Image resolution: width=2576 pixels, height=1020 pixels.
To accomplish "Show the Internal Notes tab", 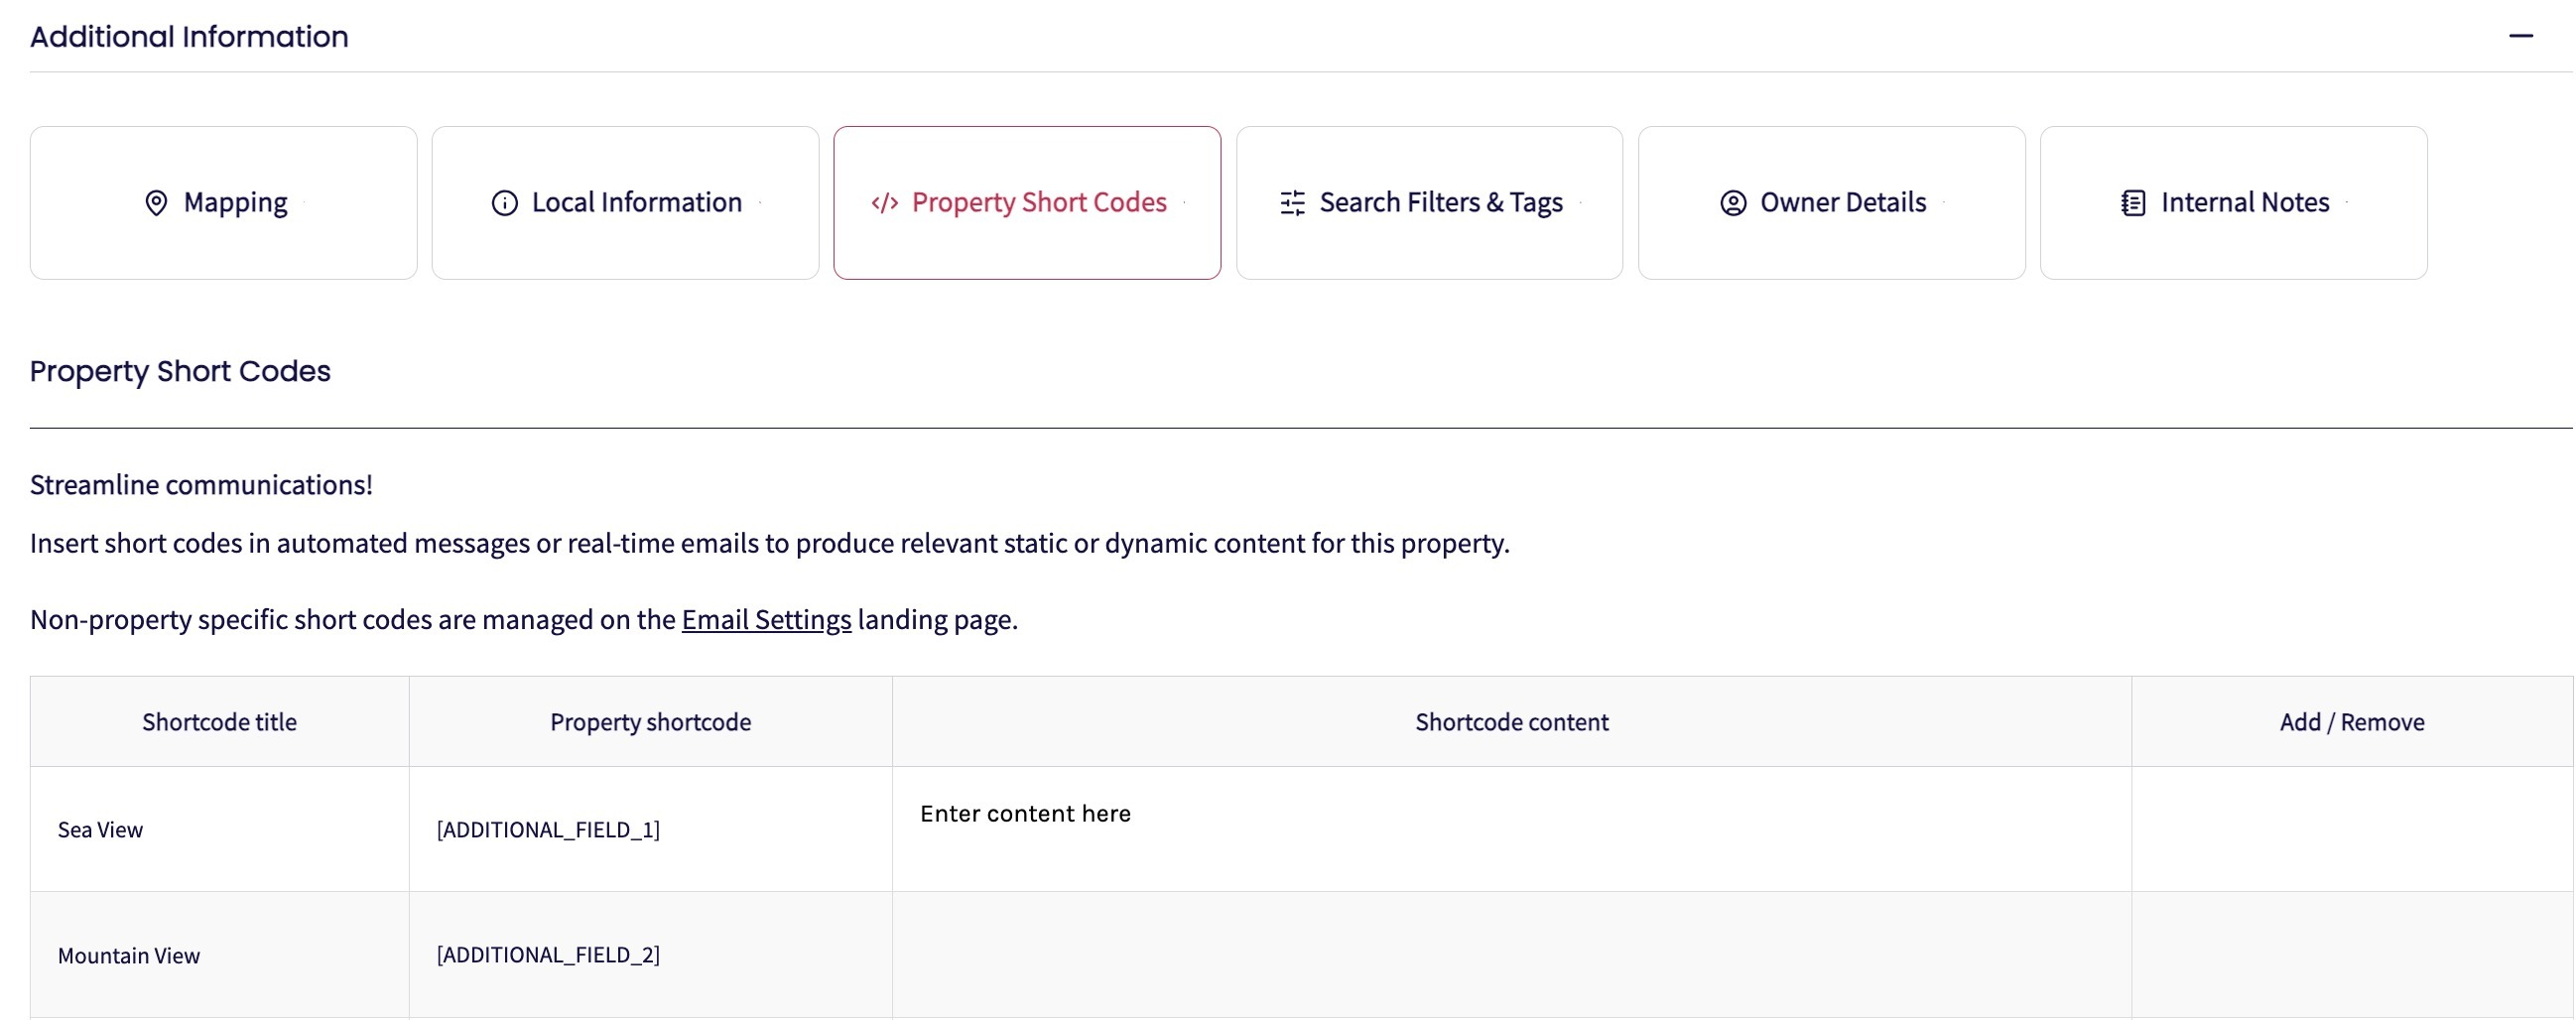I will point(2234,203).
